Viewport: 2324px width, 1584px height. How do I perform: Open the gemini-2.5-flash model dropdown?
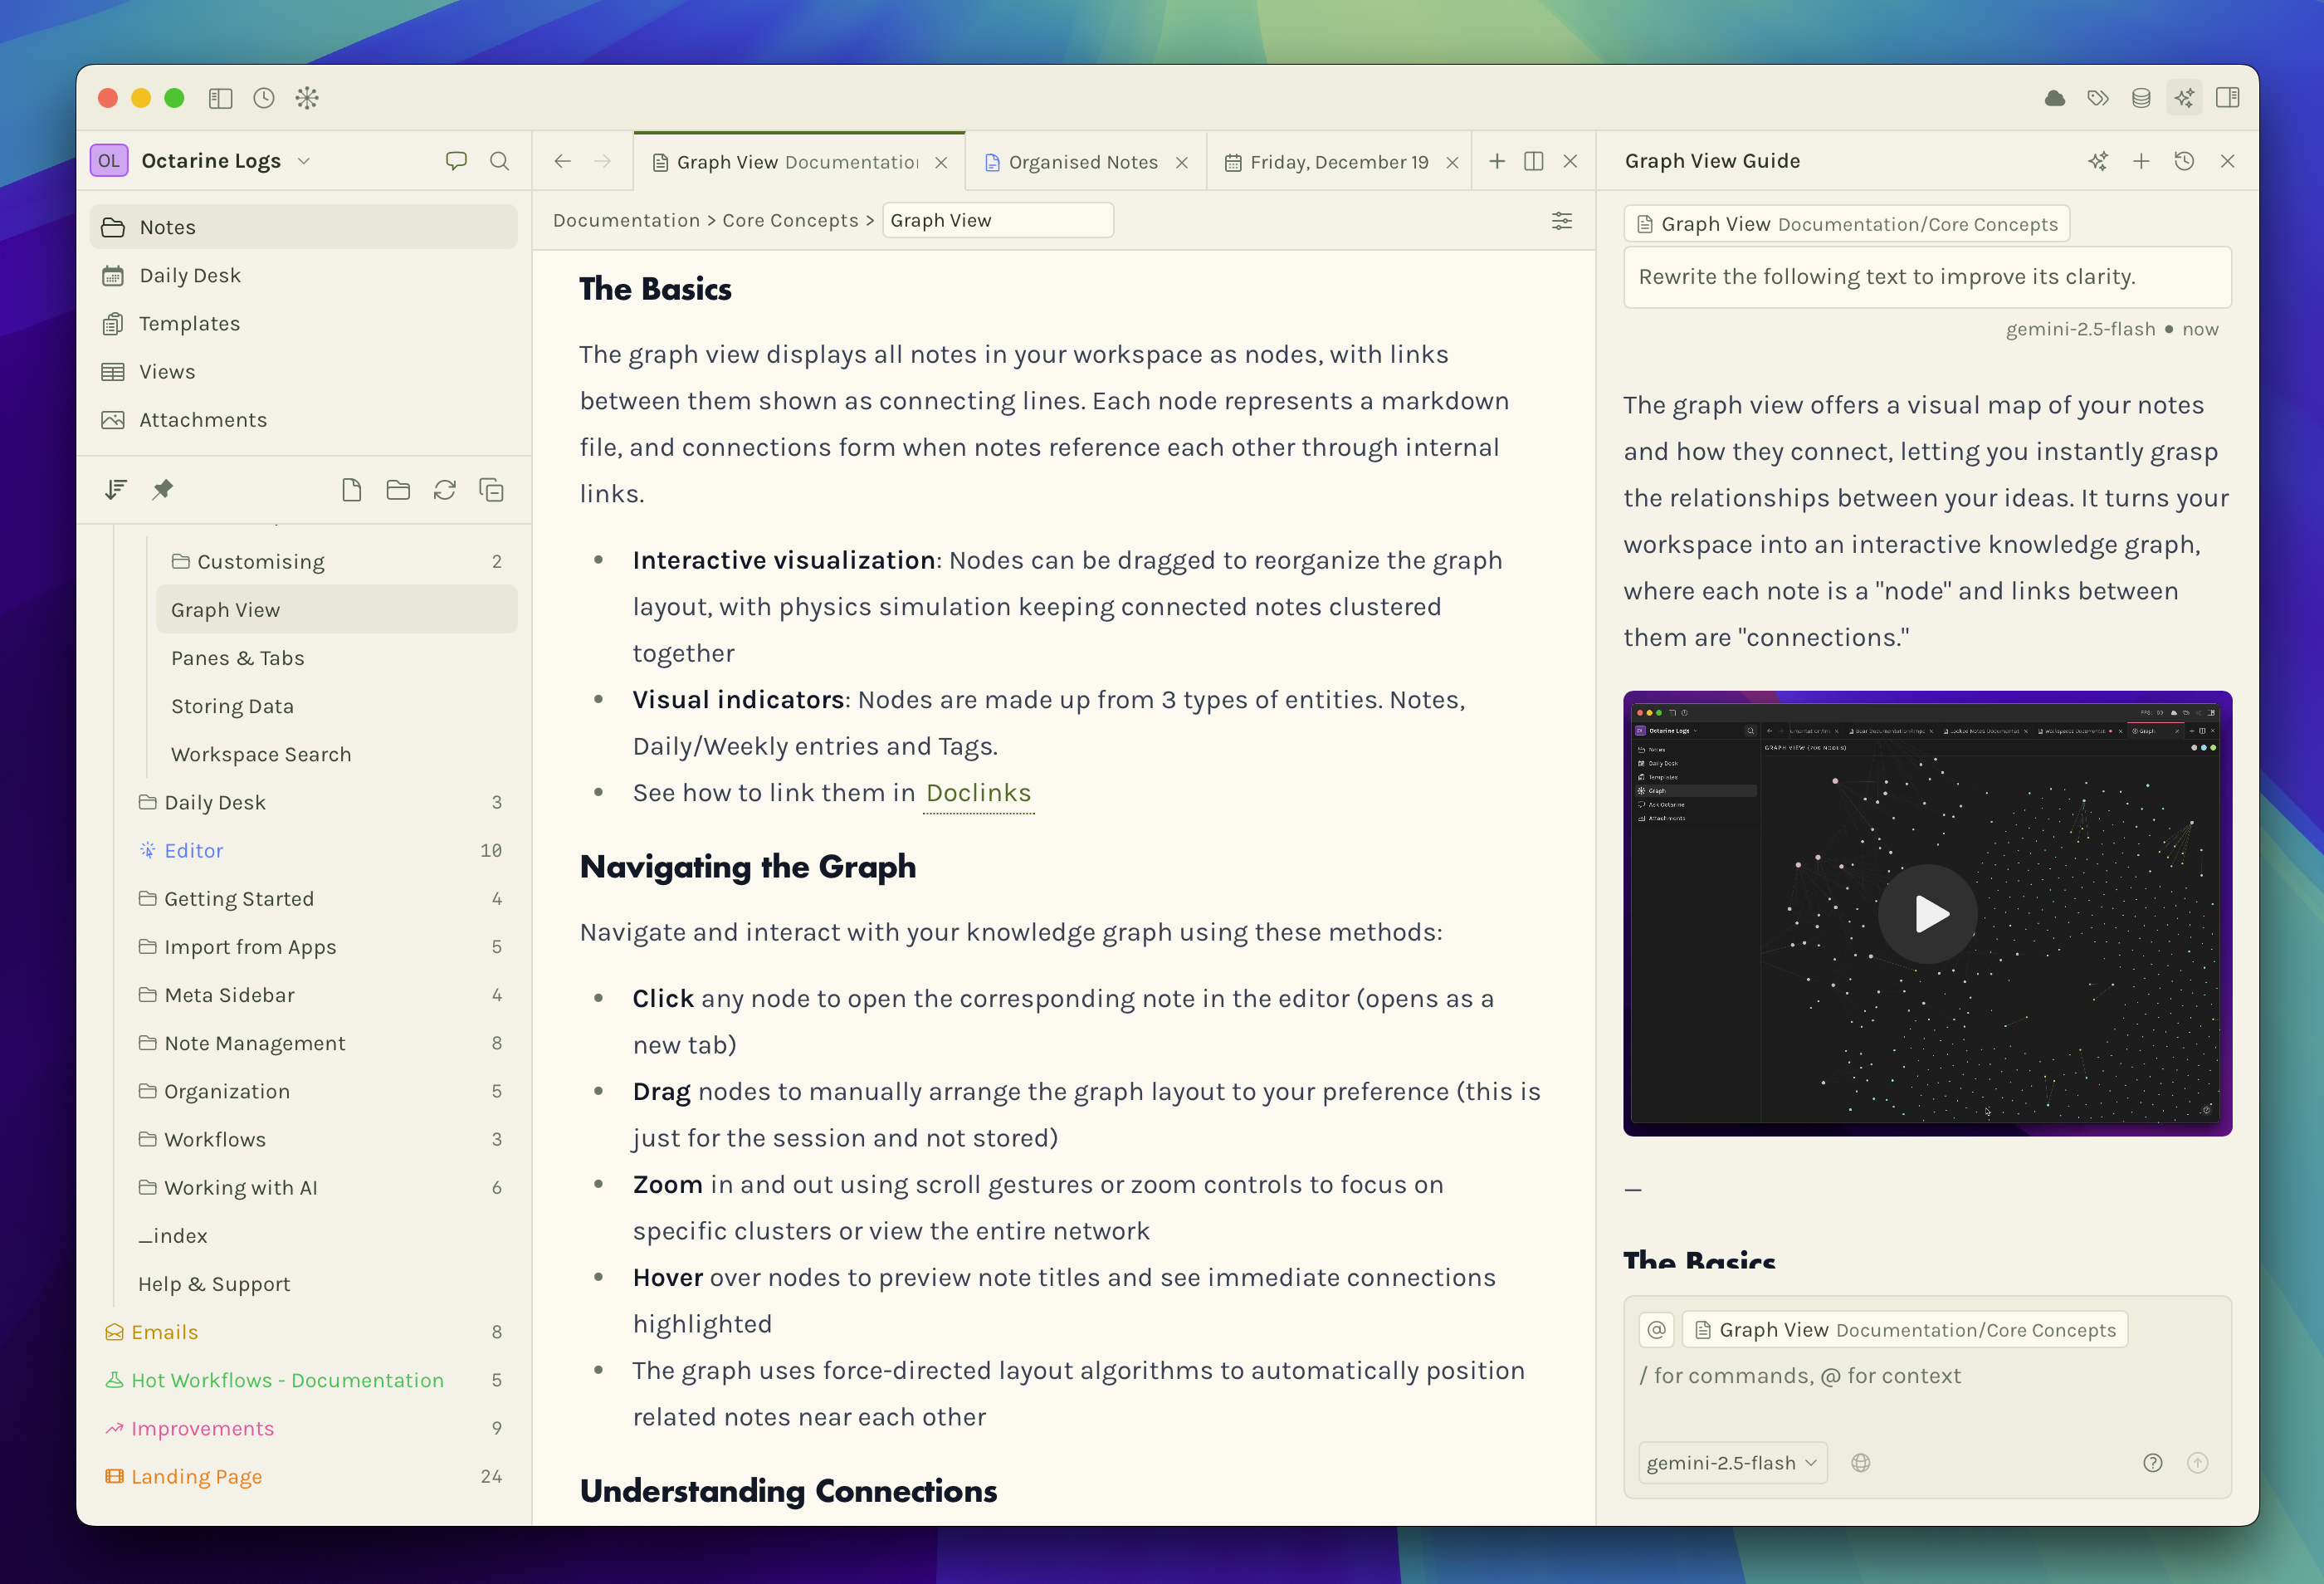tap(1732, 1463)
